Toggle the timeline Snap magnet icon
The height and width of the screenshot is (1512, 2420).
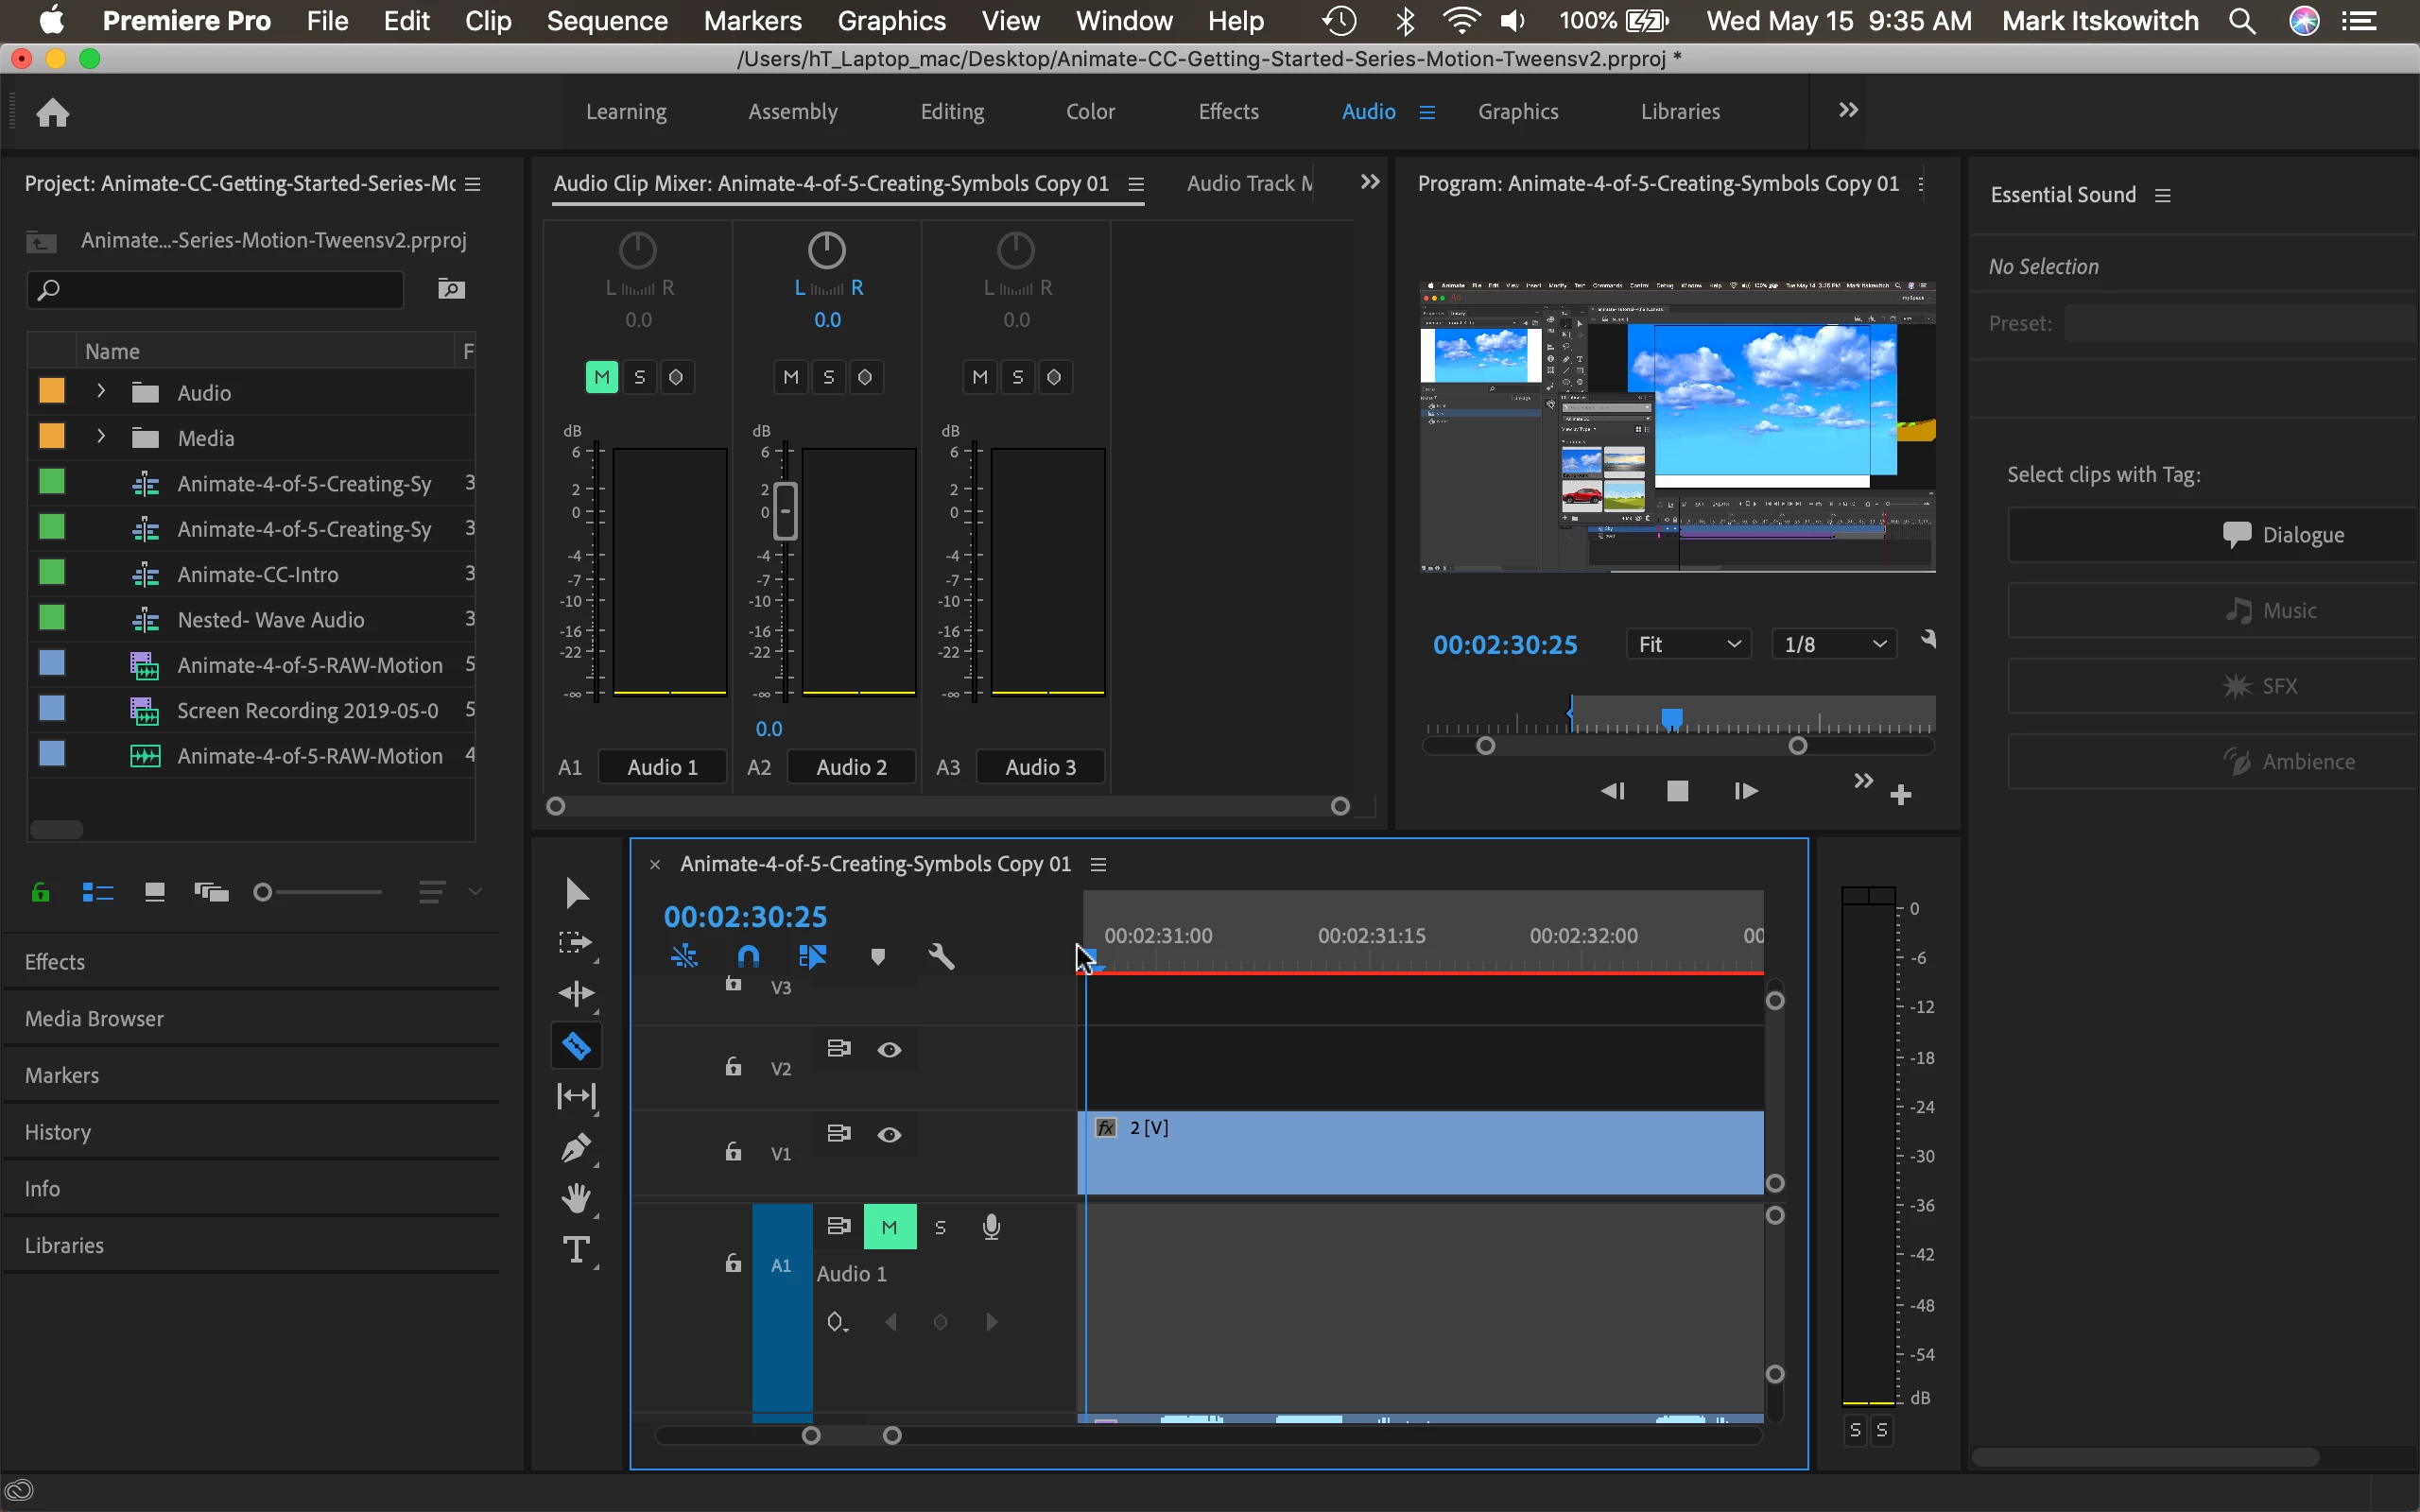tap(748, 957)
